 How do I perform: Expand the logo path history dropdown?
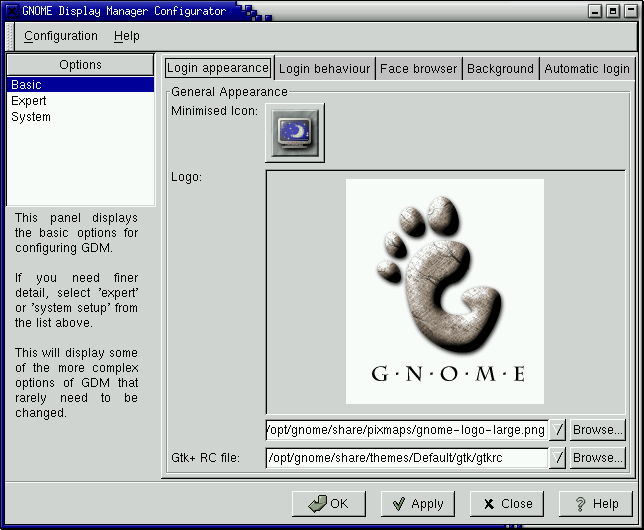point(557,430)
